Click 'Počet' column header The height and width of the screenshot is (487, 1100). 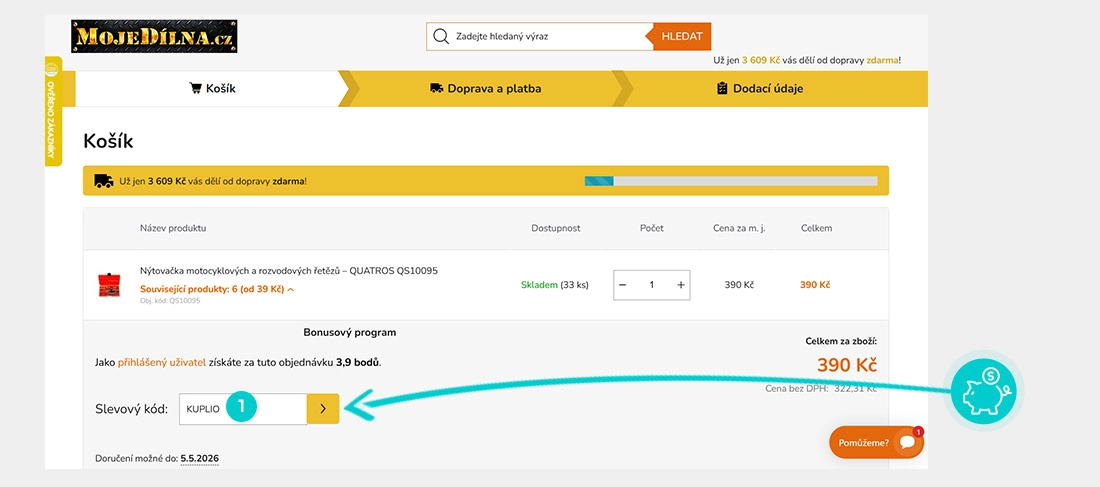point(652,228)
